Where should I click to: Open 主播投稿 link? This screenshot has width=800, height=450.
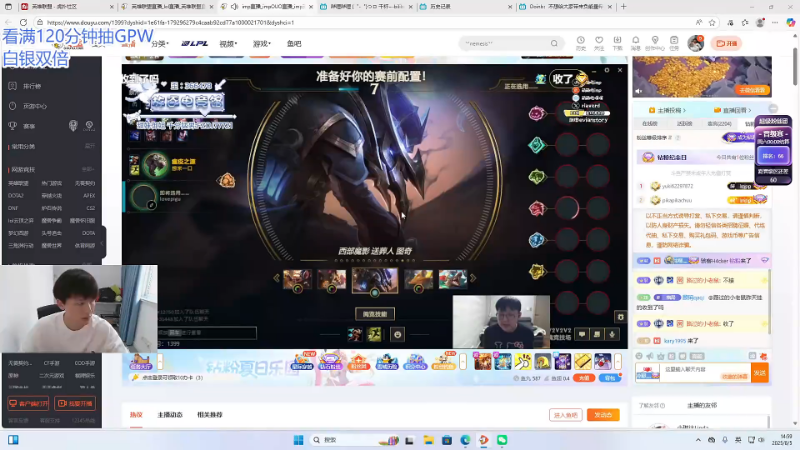(x=667, y=110)
